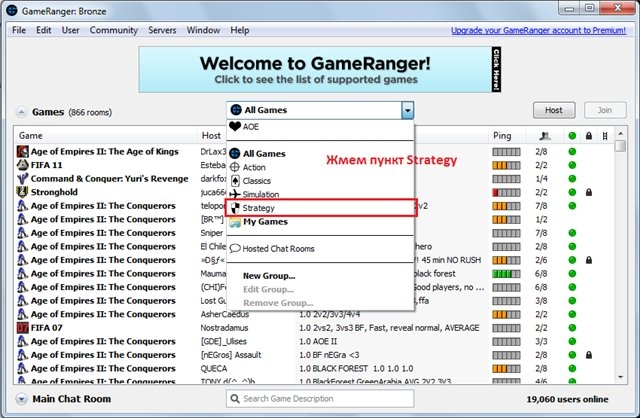Click the Hosted Chat Rooms bubble icon
This screenshot has height=418, width=640.
tap(236, 248)
